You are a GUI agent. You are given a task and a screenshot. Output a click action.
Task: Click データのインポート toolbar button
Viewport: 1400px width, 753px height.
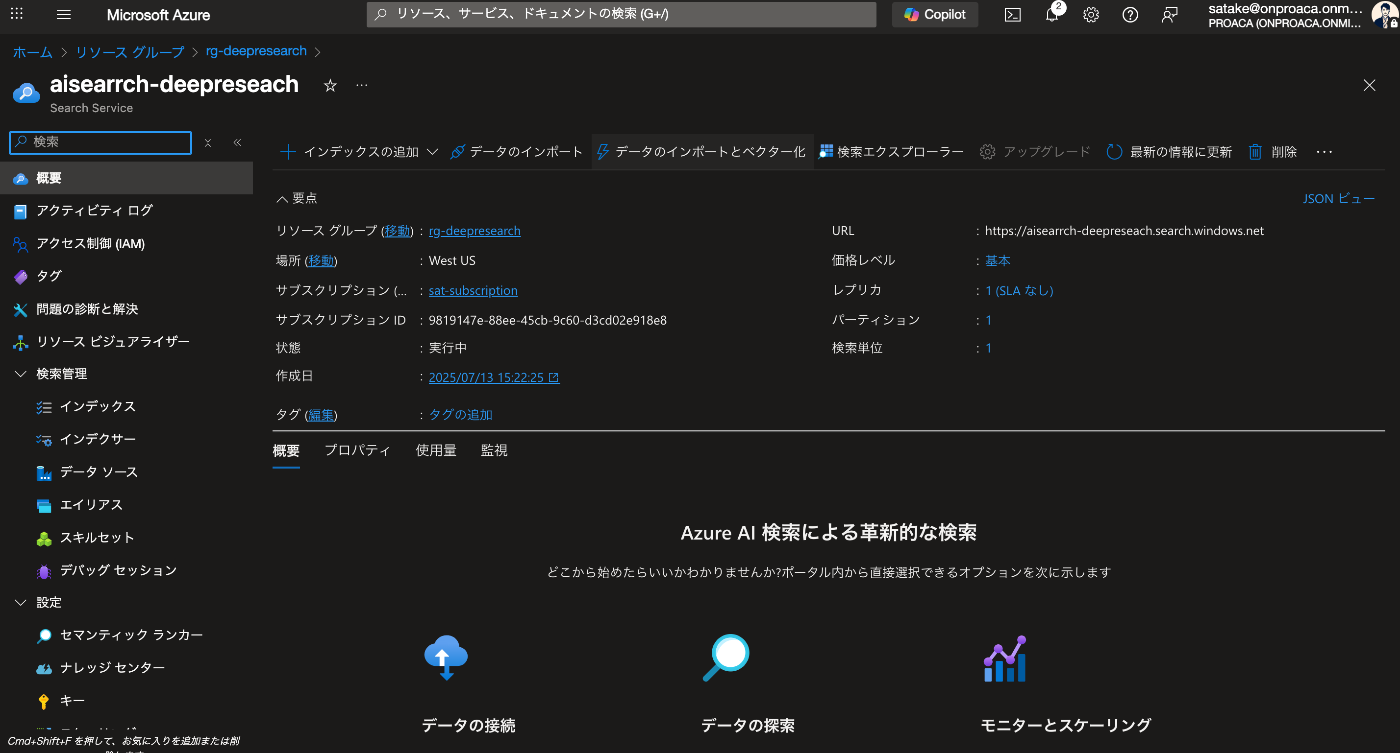(516, 152)
